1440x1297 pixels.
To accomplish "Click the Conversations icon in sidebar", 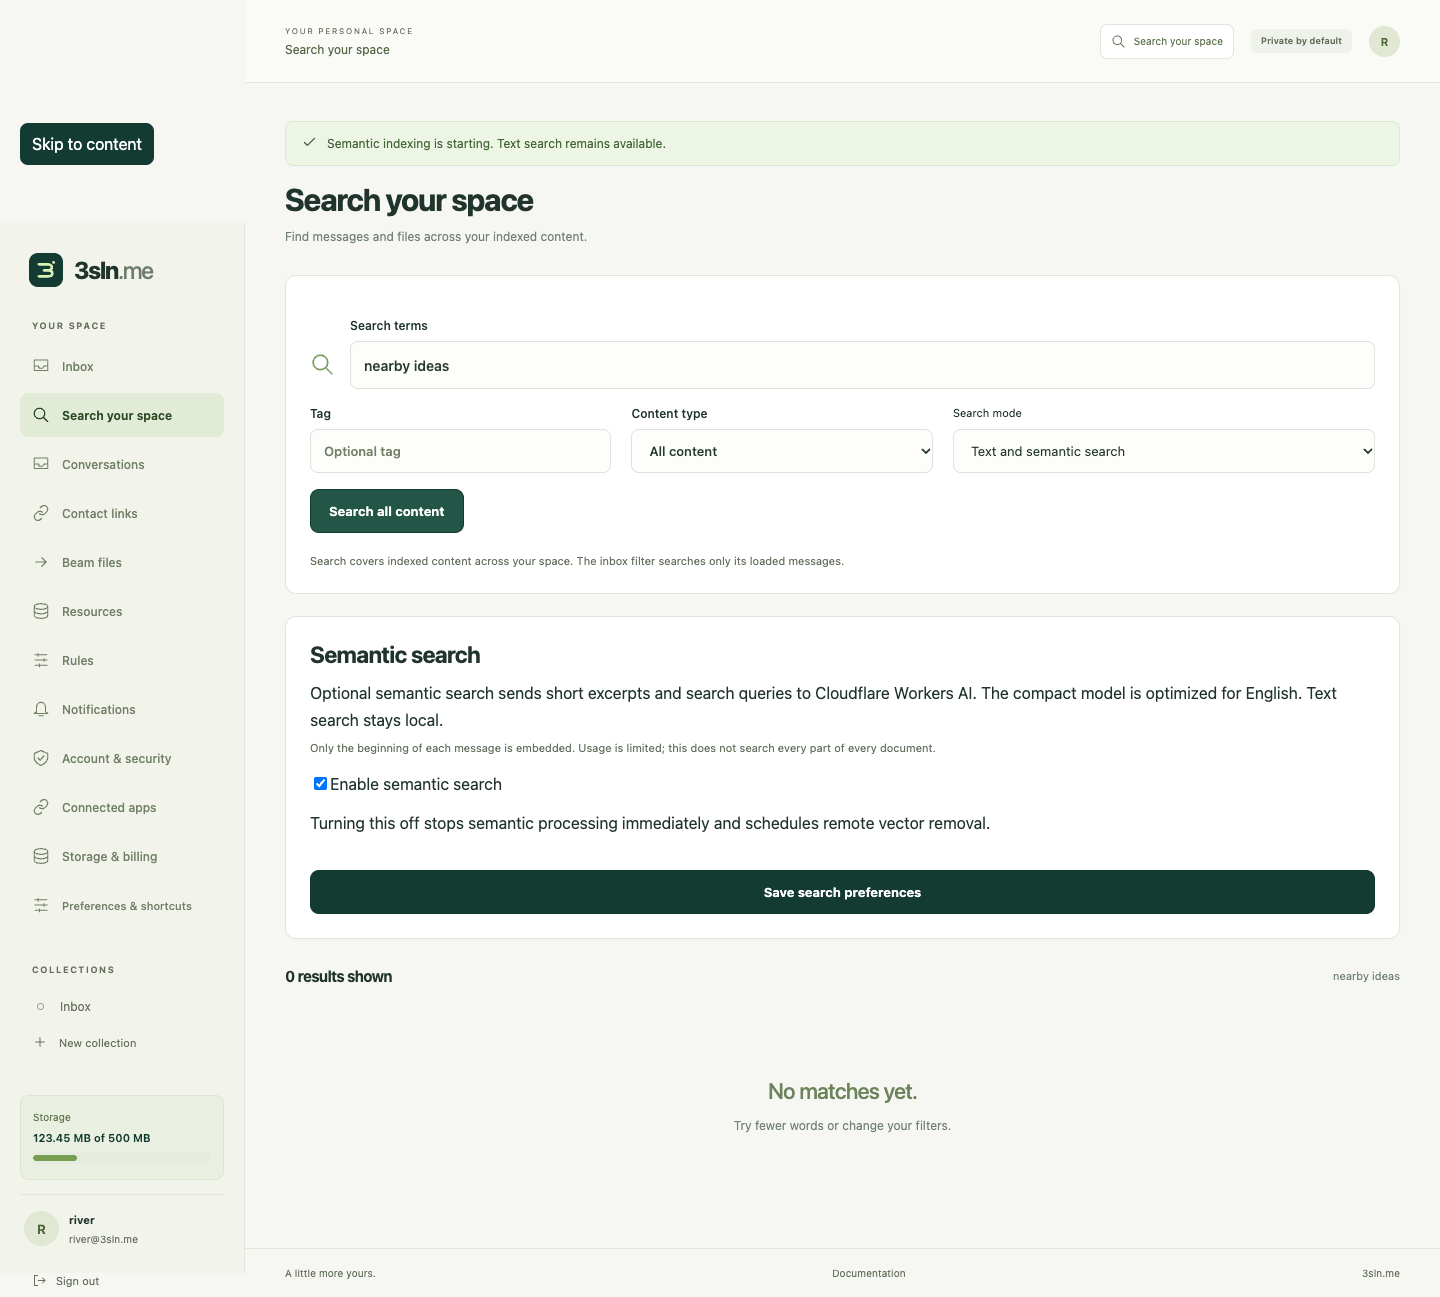I will pos(41,464).
